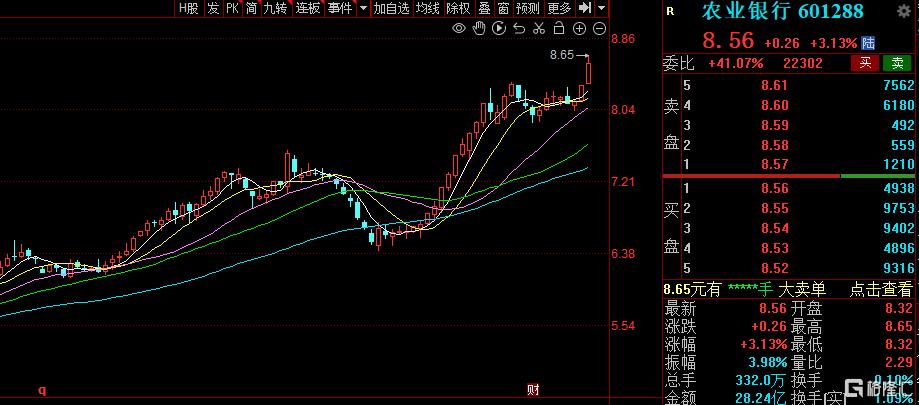This screenshot has width=919, height=405.
Task: Open the 事件 events dropdown
Action: pyautogui.click(x=345, y=8)
